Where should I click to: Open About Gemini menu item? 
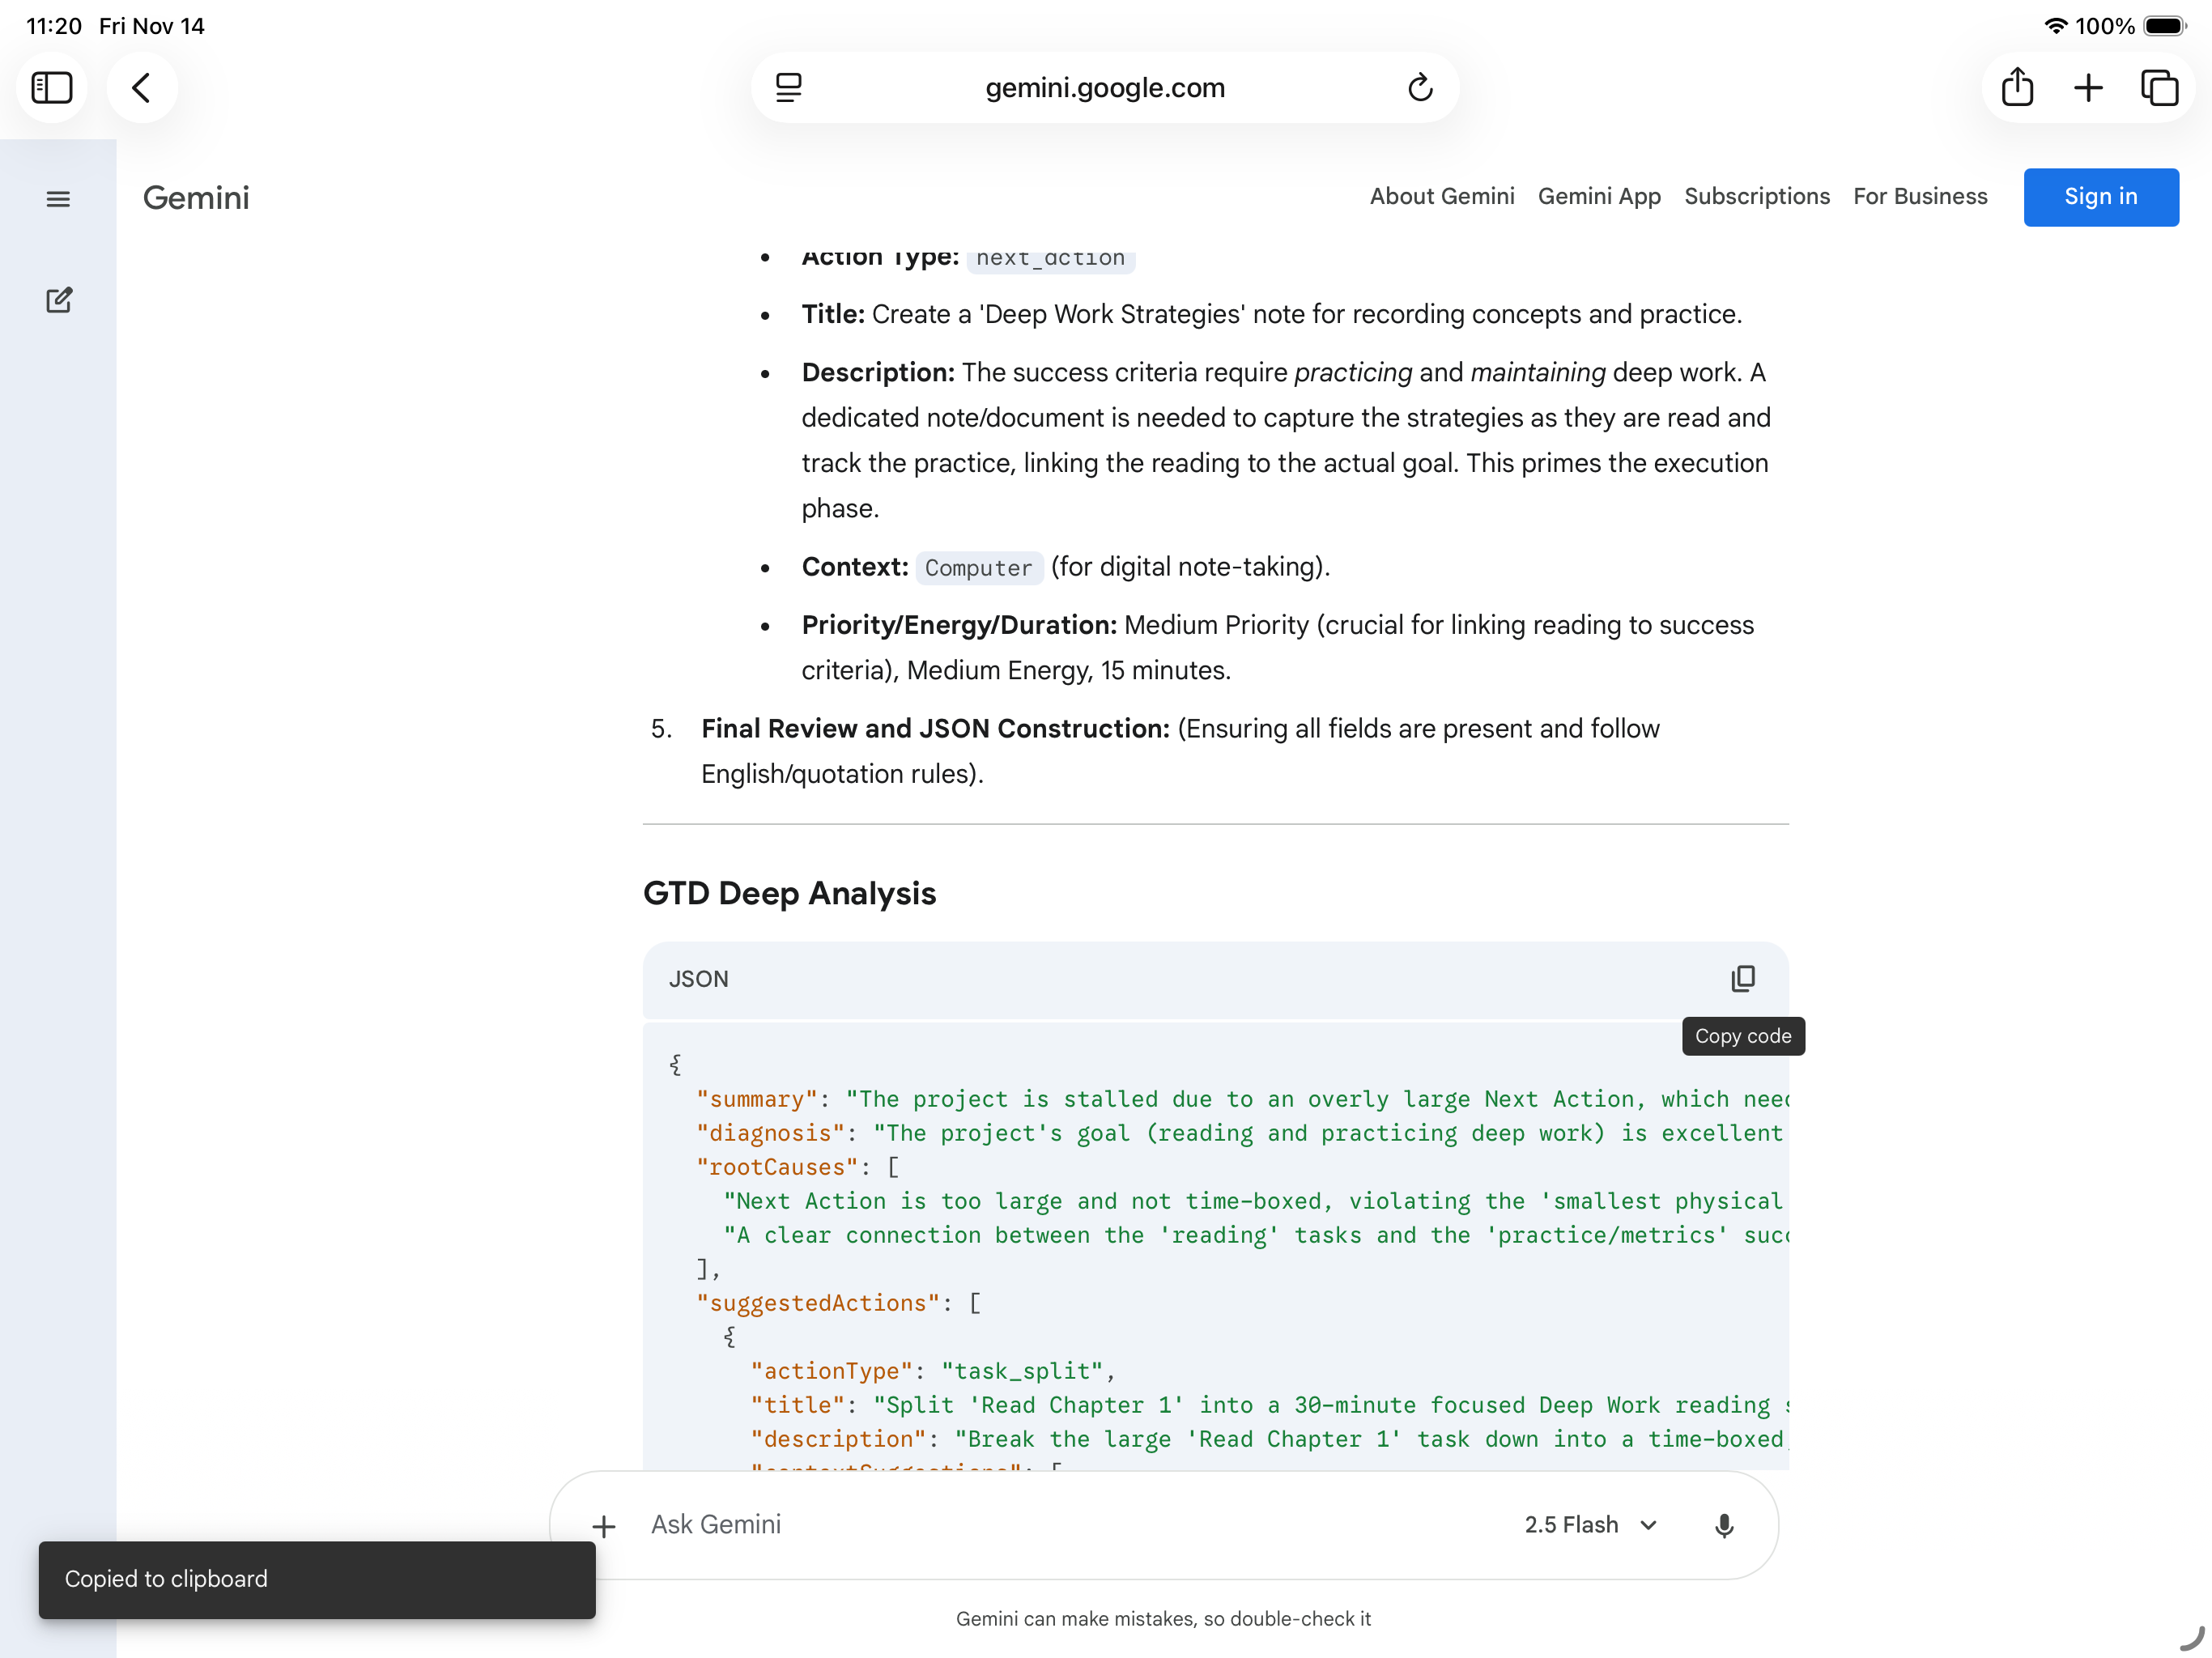(x=1441, y=197)
